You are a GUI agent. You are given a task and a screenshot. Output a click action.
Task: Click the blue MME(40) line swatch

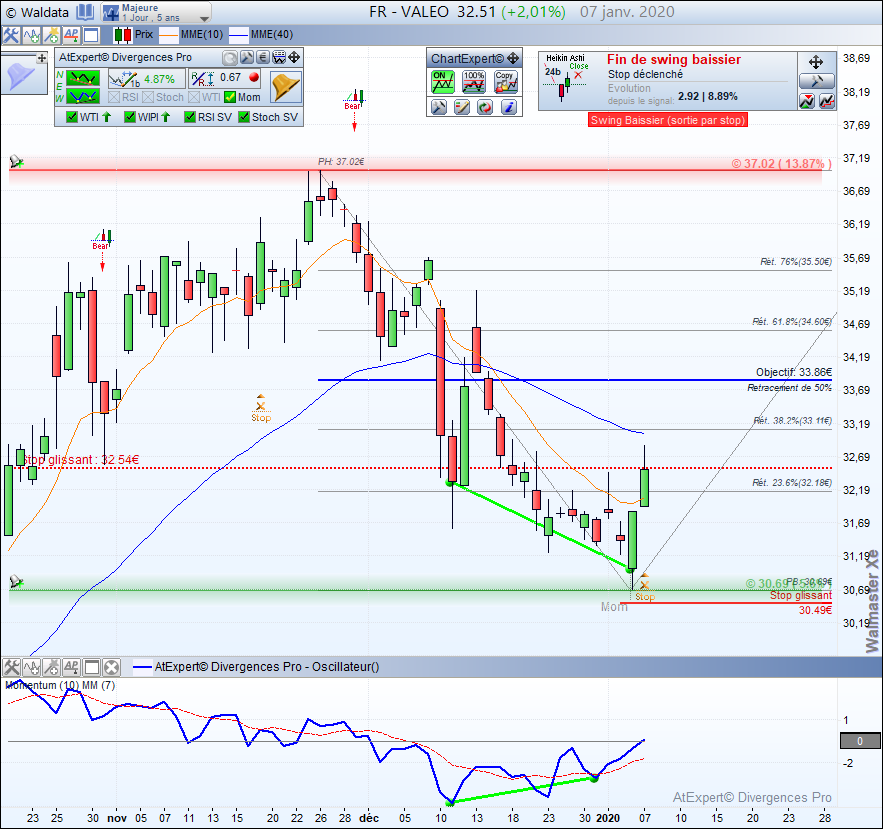click(x=239, y=35)
